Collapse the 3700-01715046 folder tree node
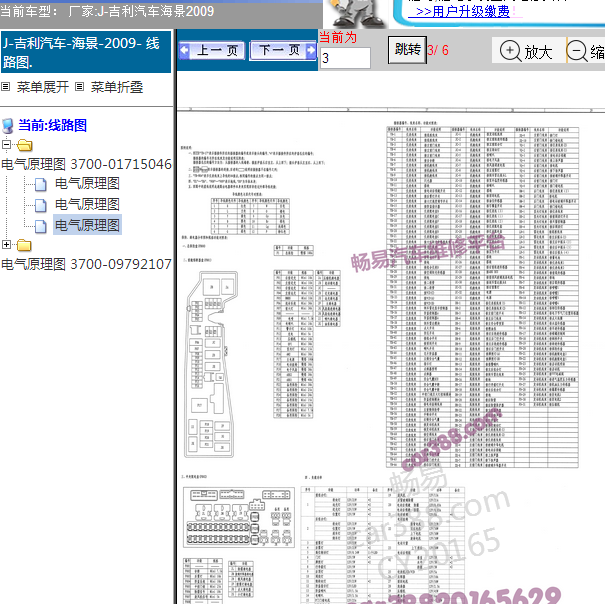Image resolution: width=605 pixels, height=604 pixels. pos(6,144)
